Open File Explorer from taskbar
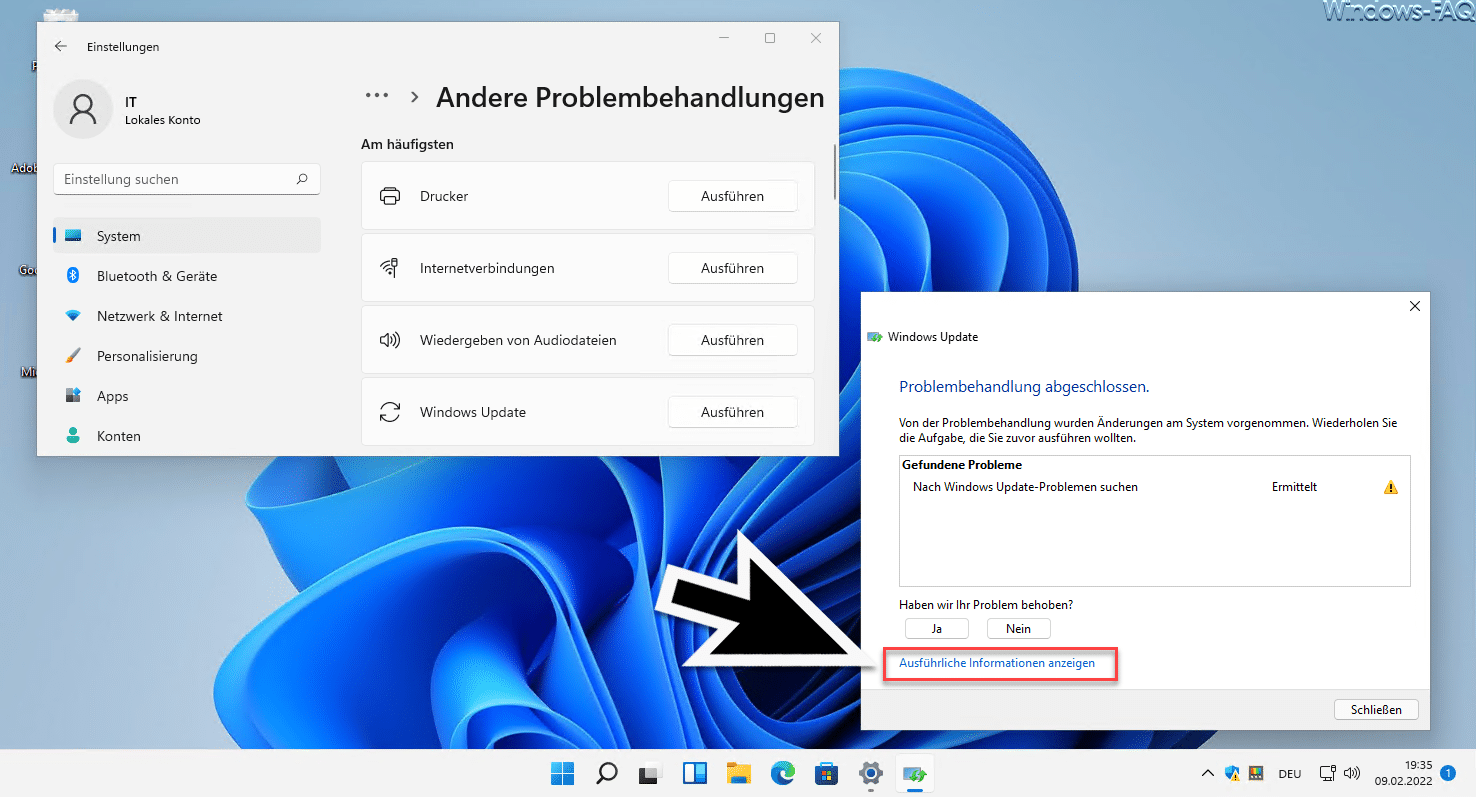The image size is (1476, 797). (739, 773)
